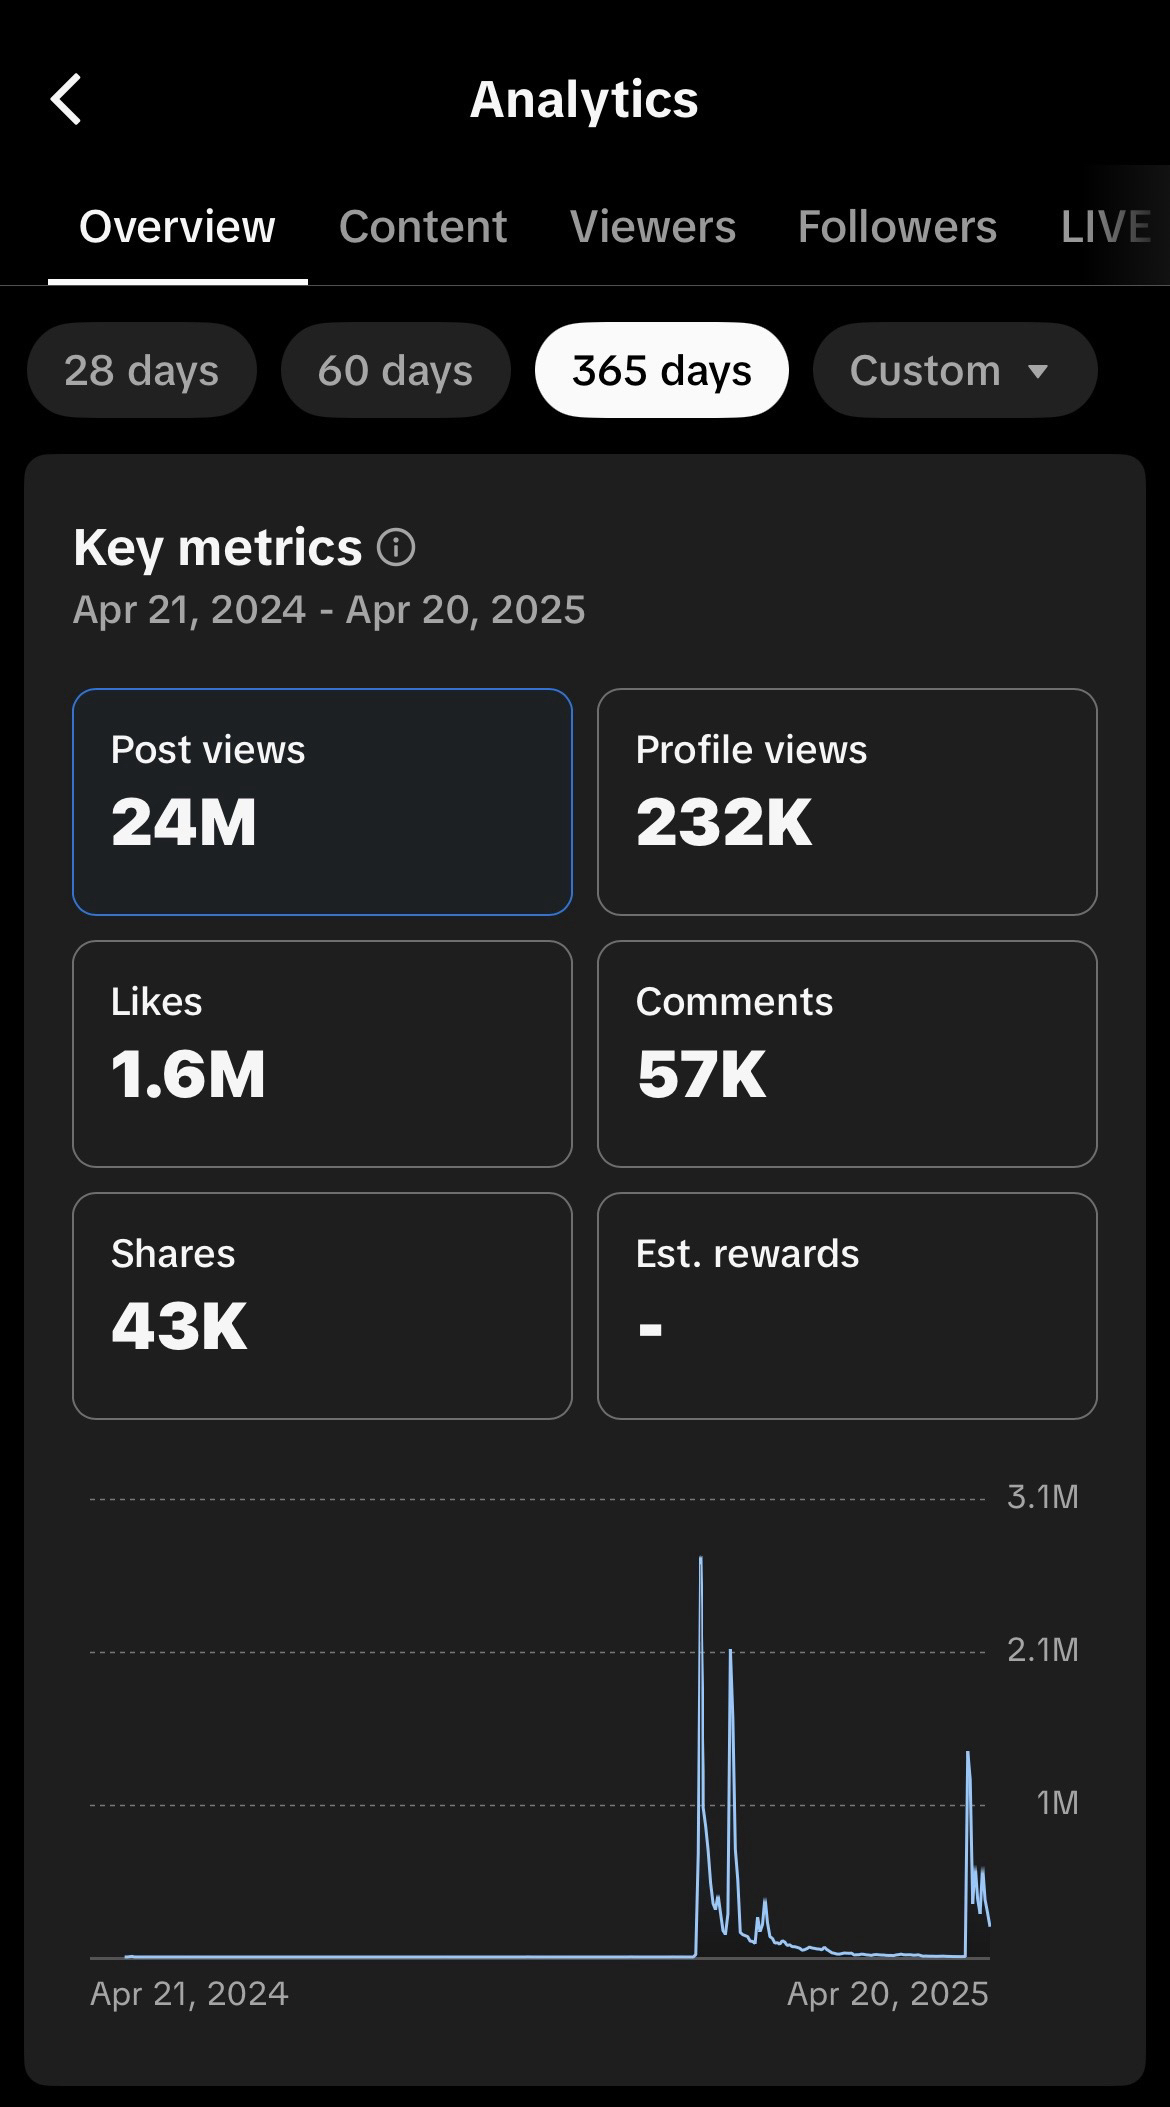Select the 28 days range
Screen dimensions: 1170x2107
(141, 371)
